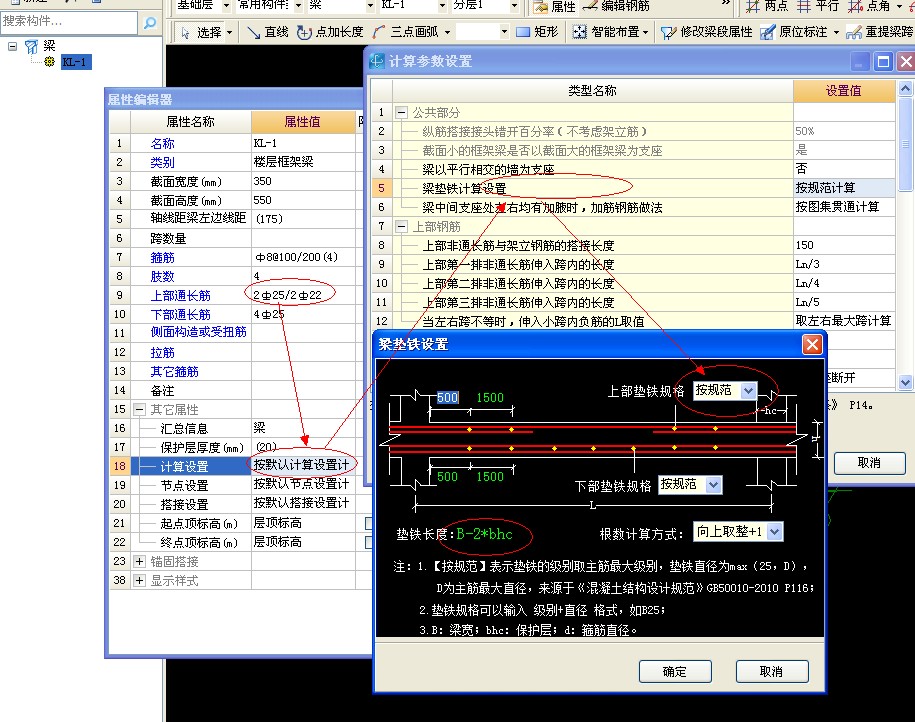Open the KL-1 component name dropdown
Image resolution: width=915 pixels, height=722 pixels.
pyautogui.click(x=442, y=6)
